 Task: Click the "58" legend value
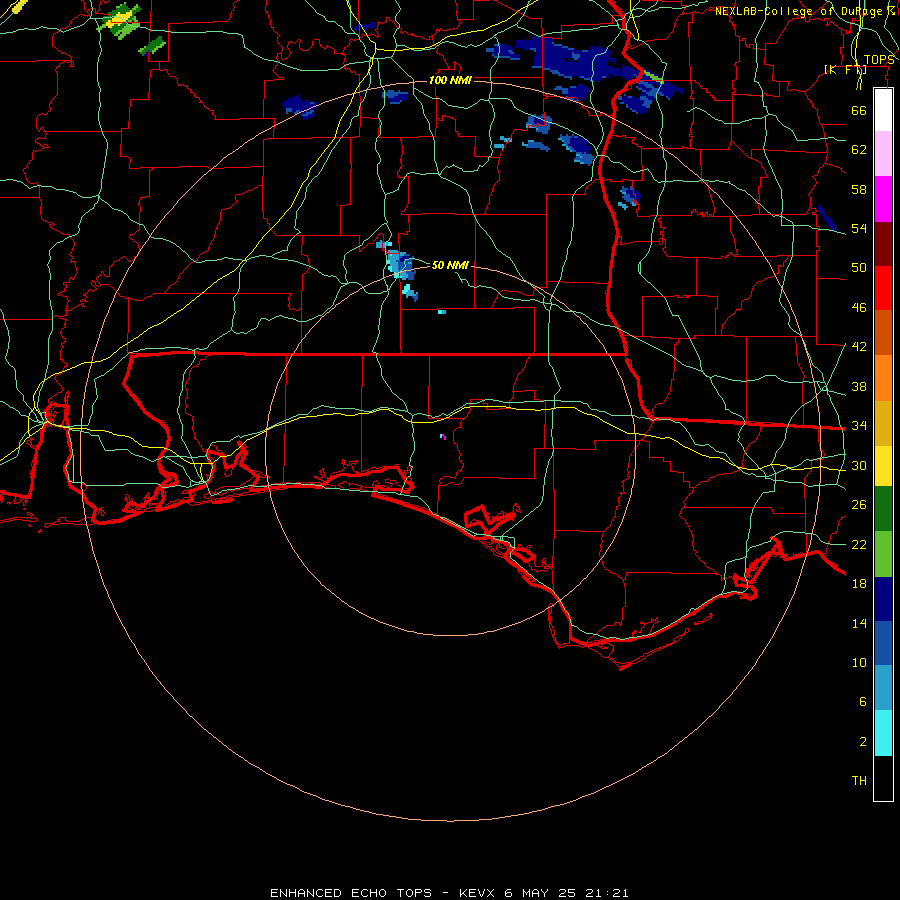859,189
